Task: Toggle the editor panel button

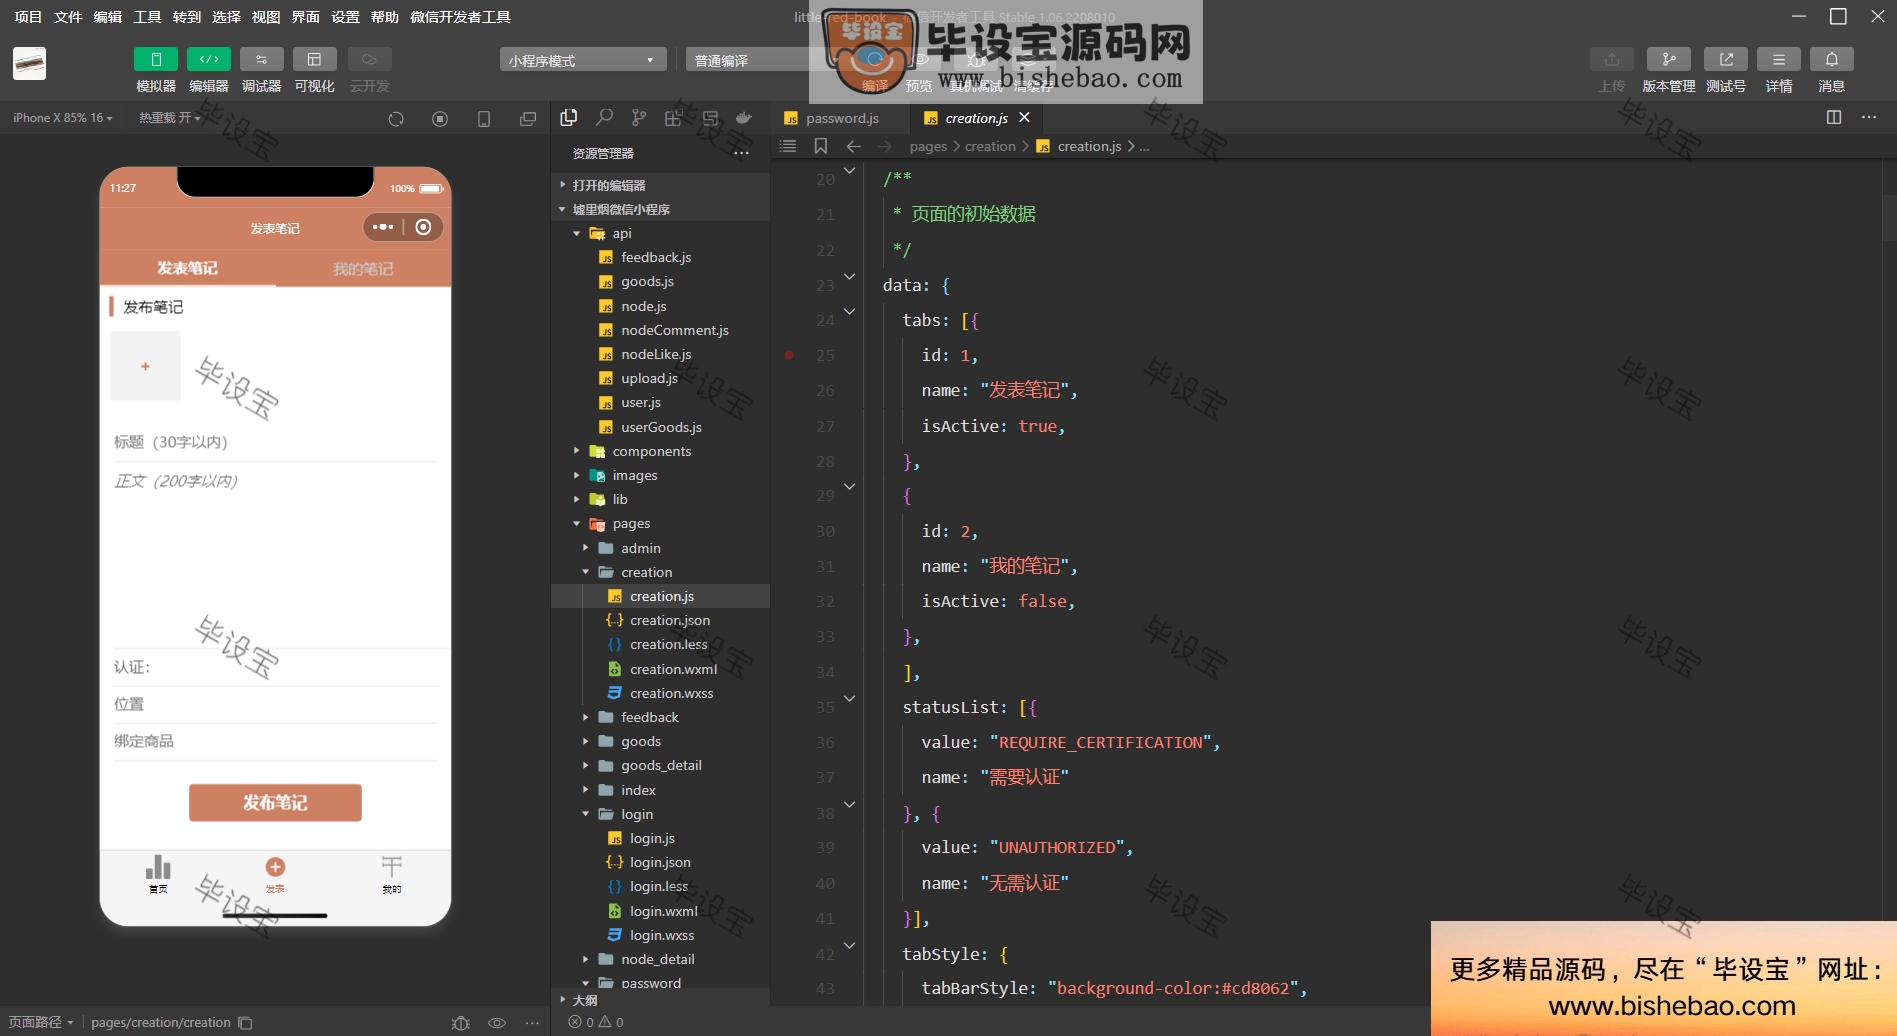Action: (208, 60)
